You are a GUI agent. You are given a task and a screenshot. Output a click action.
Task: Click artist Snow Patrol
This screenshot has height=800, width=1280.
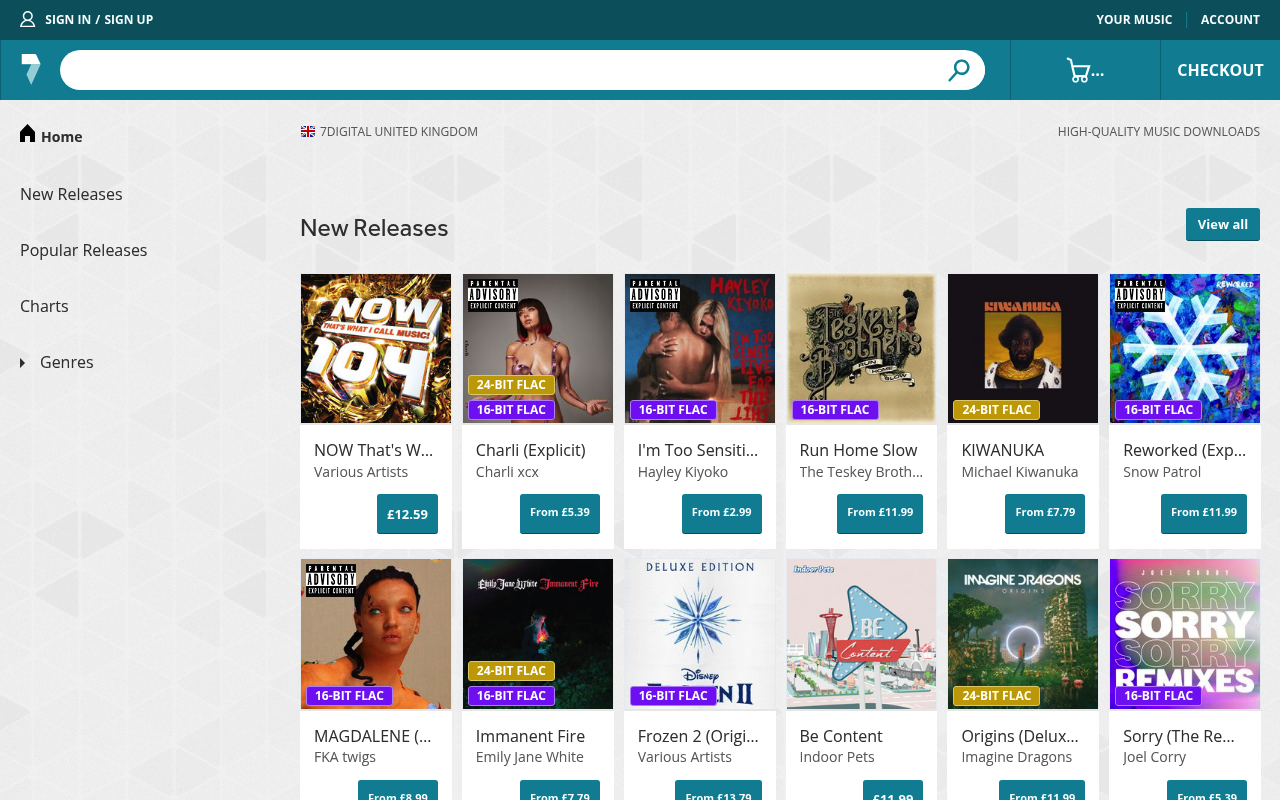(x=1162, y=472)
